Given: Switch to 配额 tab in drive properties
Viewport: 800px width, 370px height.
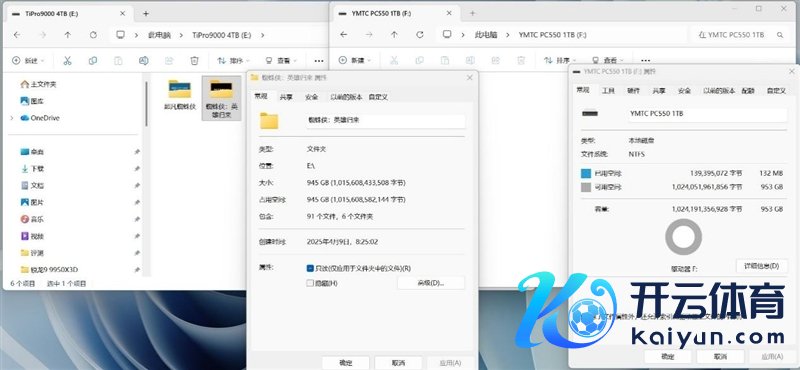Looking at the screenshot, I should [748, 90].
